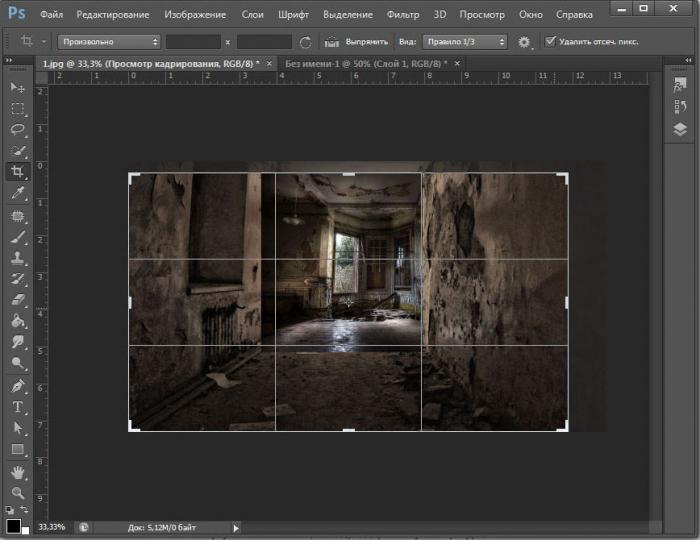
Task: Select the Move tool
Action: 17,87
